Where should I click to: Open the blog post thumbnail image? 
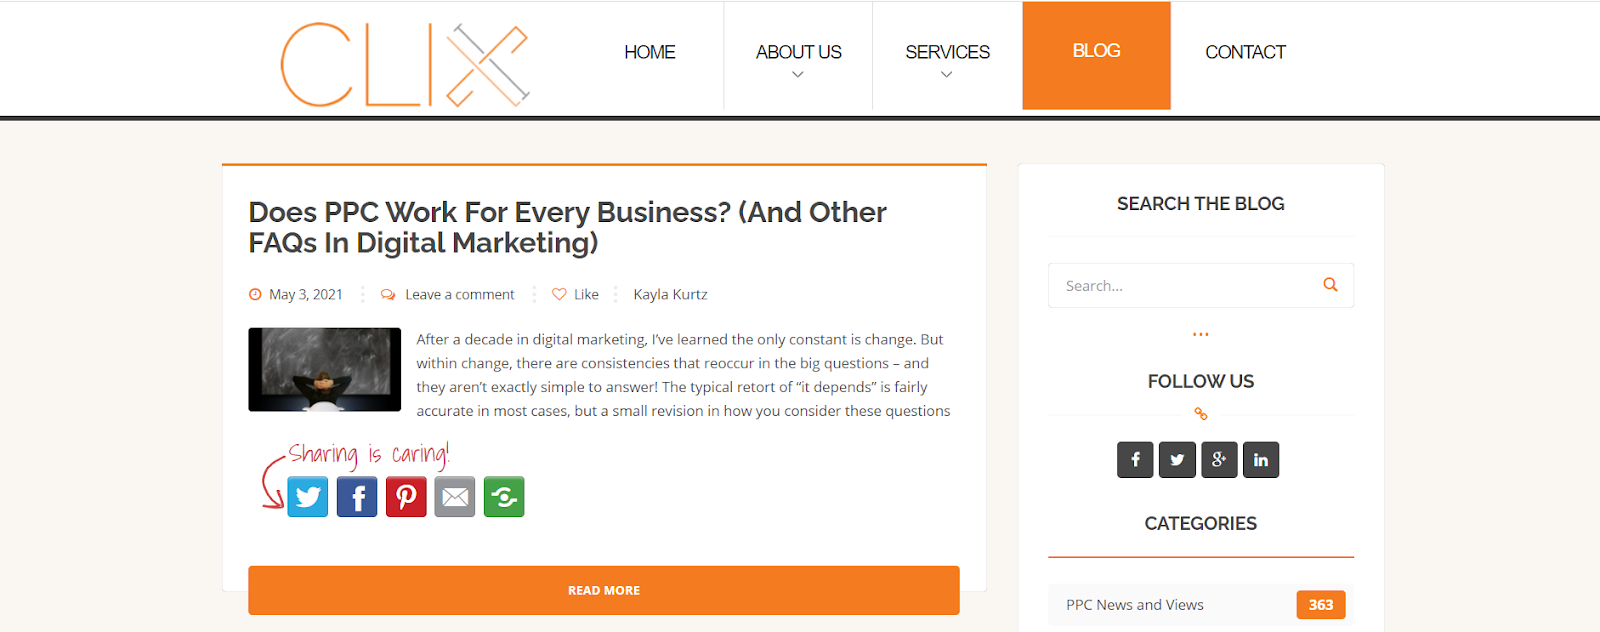pos(325,370)
